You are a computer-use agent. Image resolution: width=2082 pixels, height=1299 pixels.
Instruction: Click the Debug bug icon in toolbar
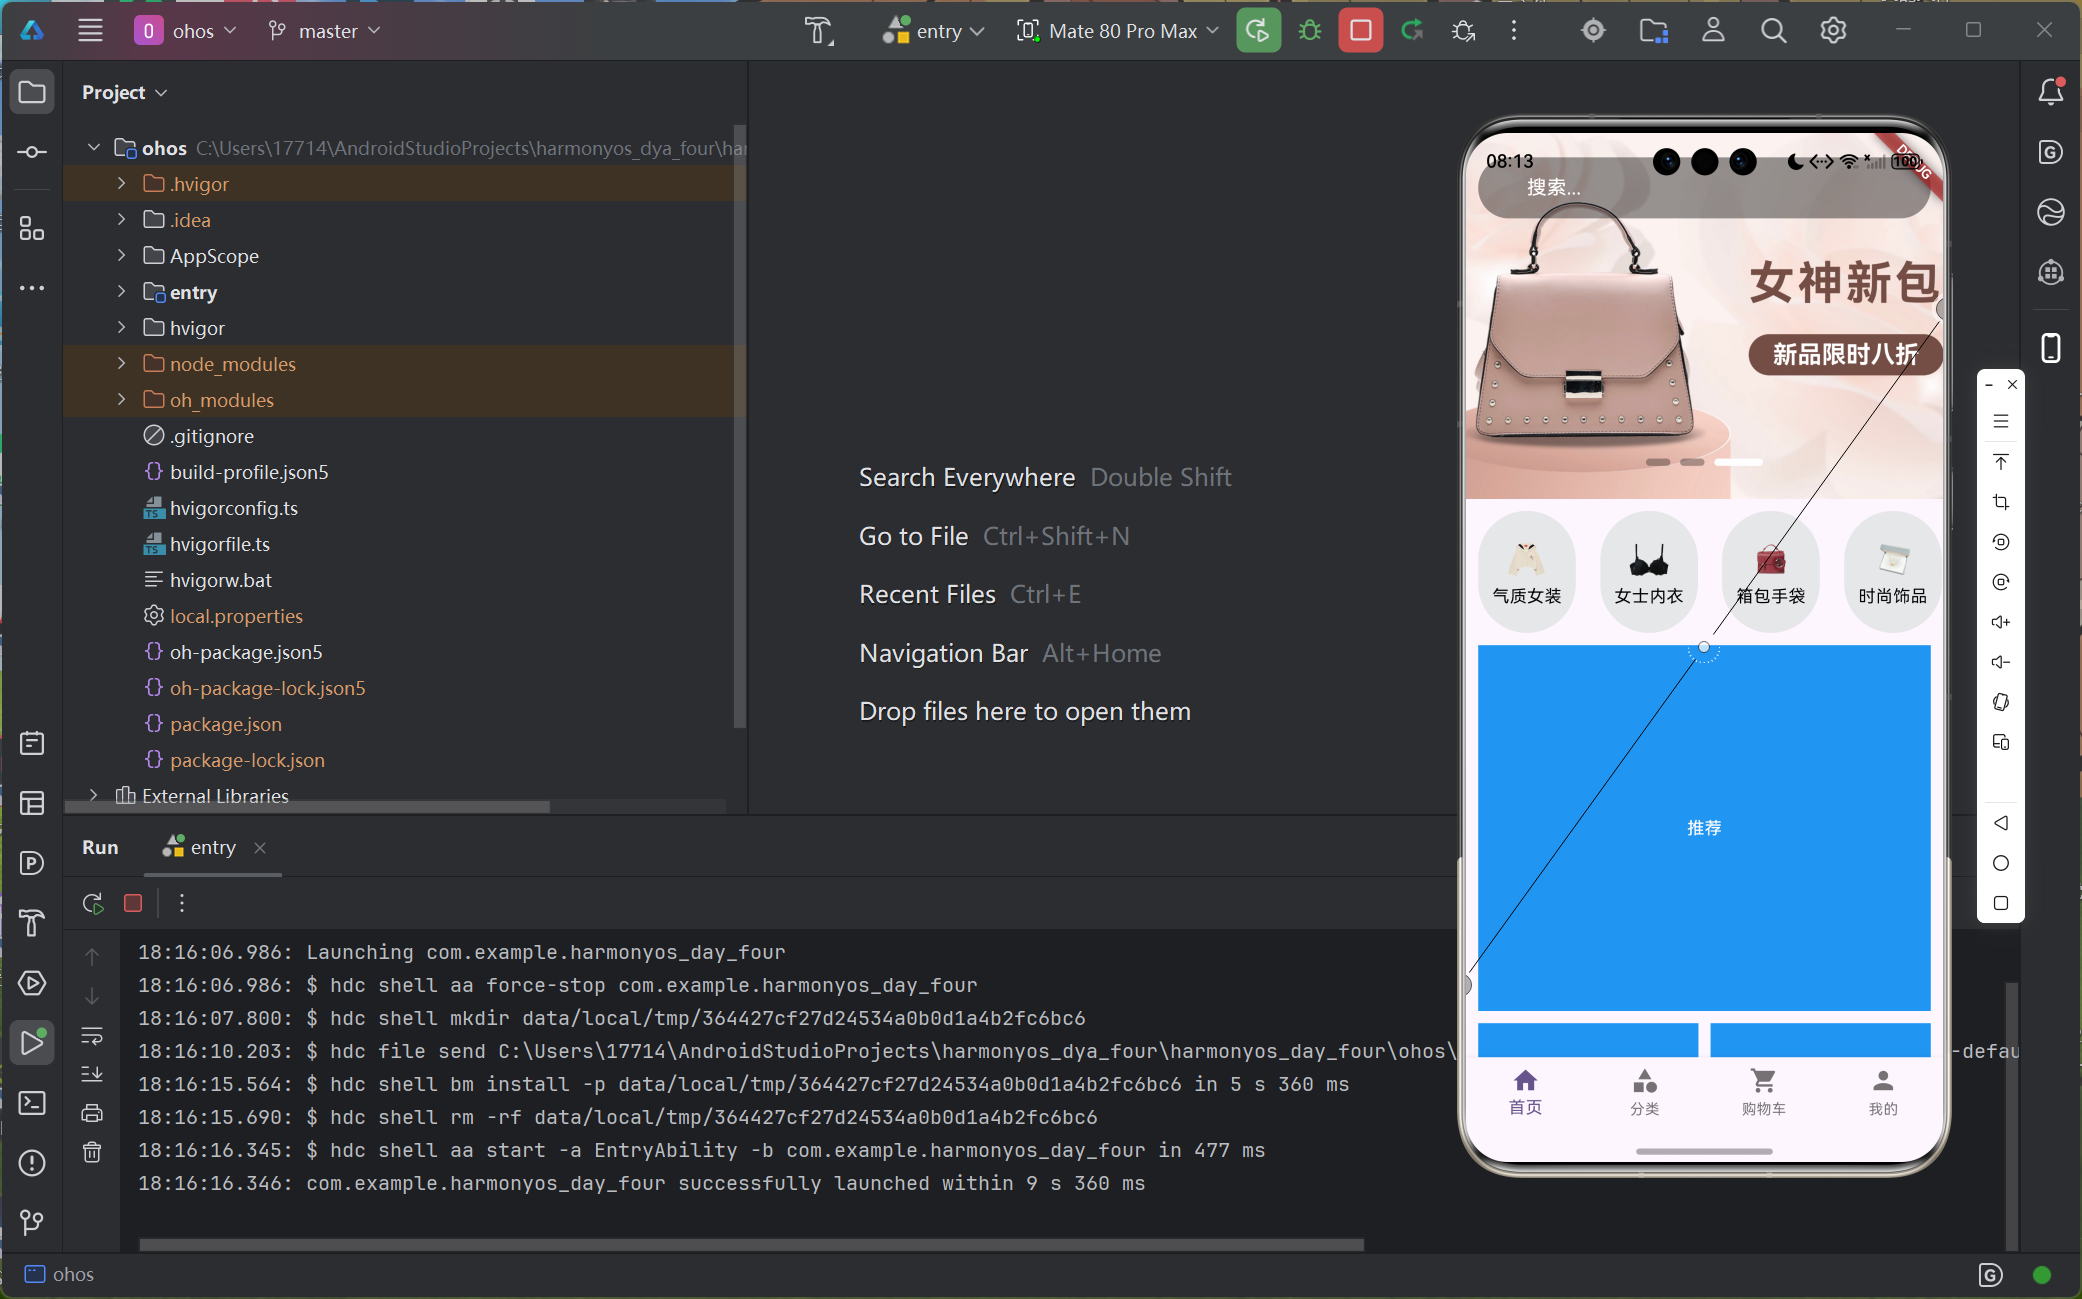coord(1309,31)
